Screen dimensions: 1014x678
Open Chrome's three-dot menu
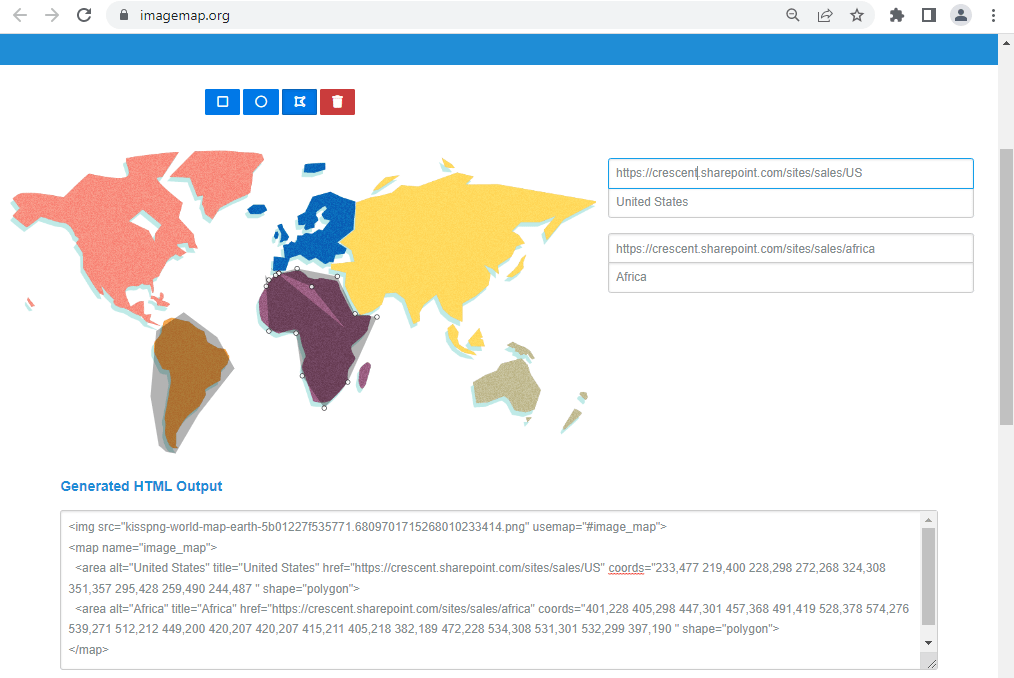coord(992,15)
